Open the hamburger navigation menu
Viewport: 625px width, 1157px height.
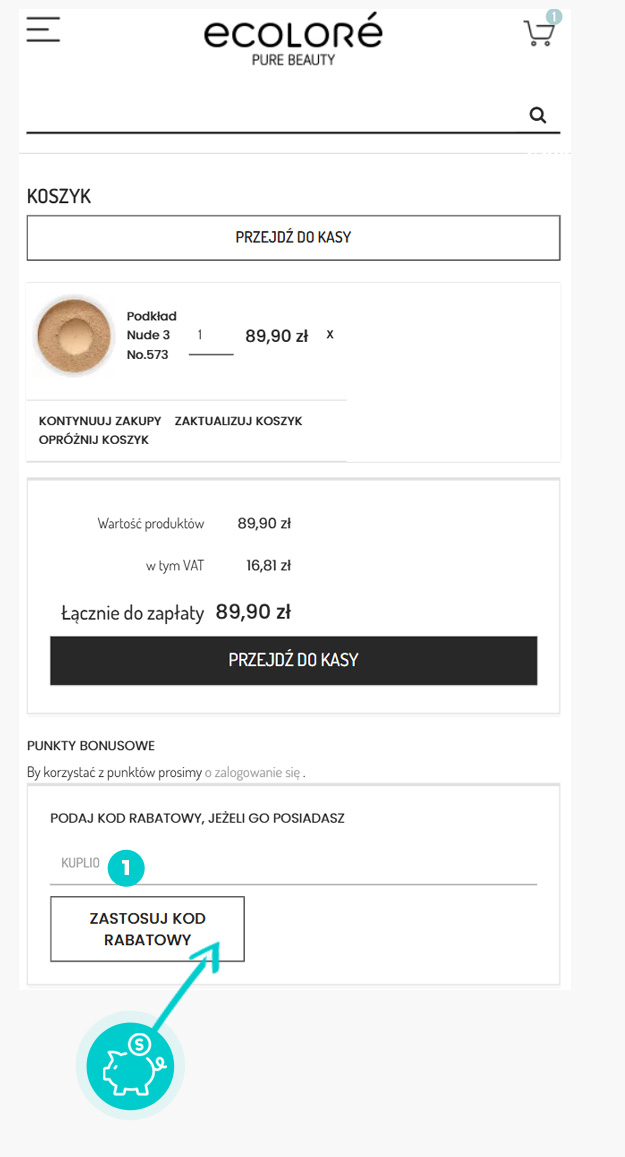pyautogui.click(x=43, y=30)
